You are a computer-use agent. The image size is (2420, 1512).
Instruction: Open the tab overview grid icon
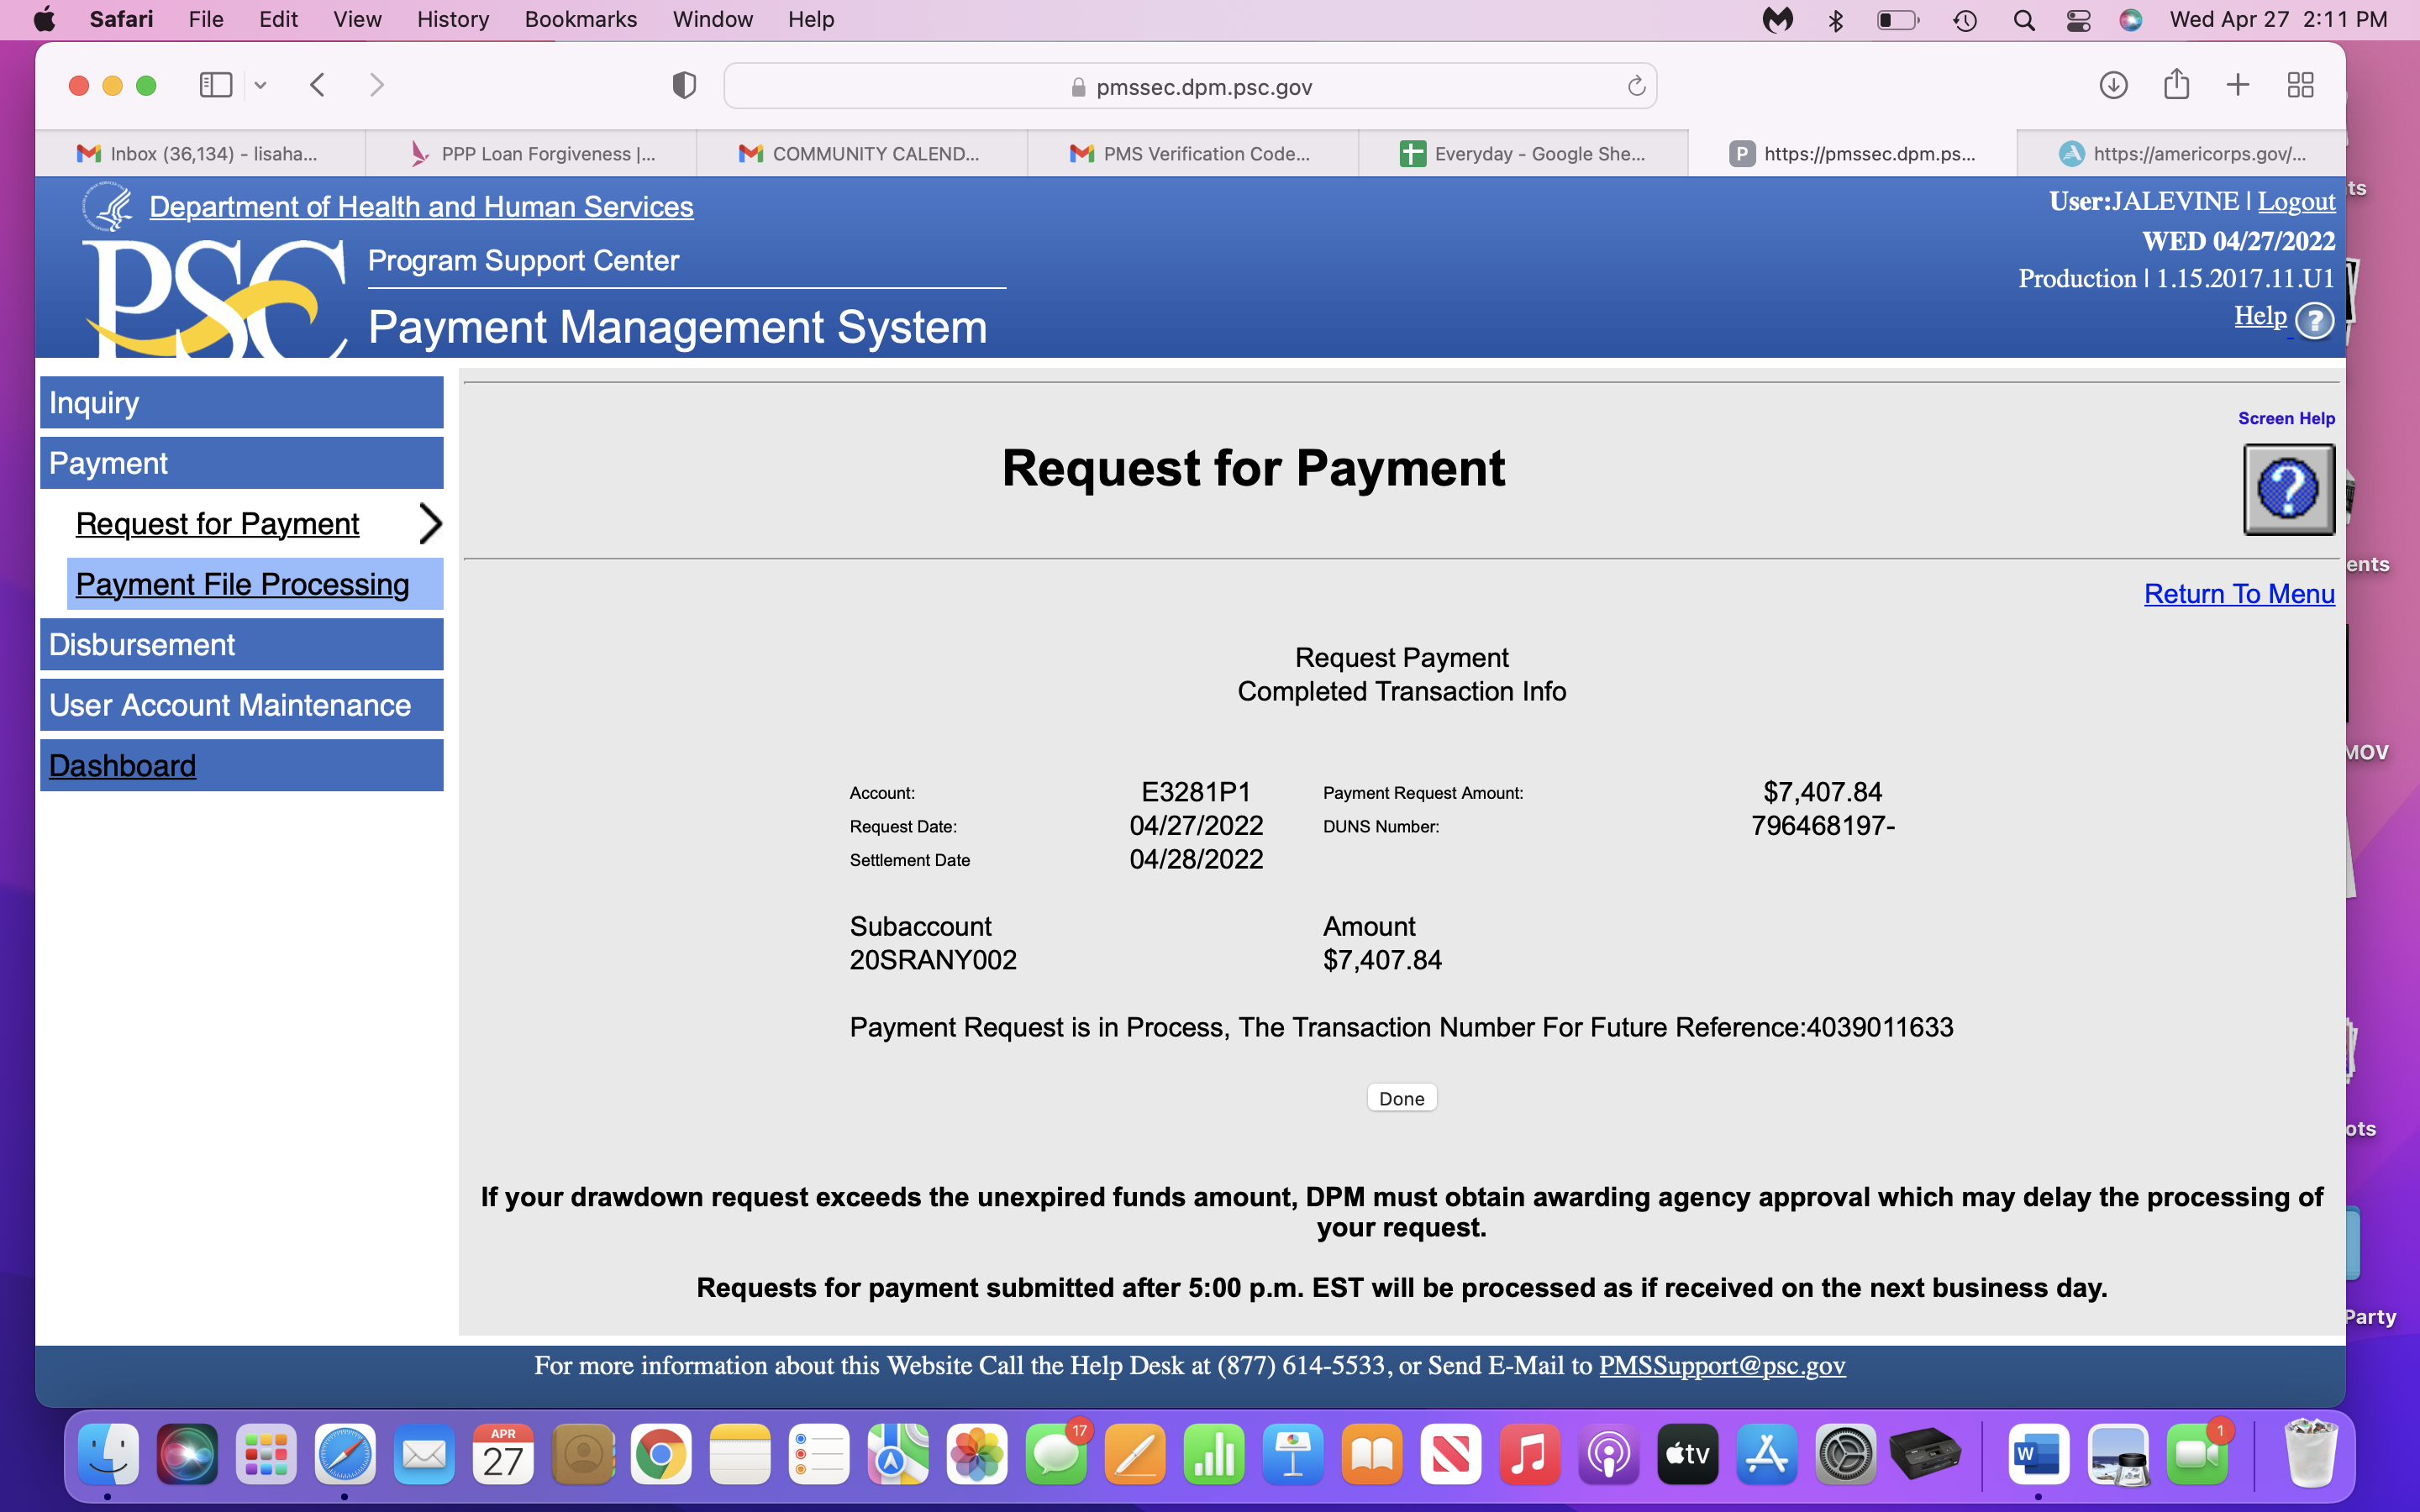point(2300,86)
